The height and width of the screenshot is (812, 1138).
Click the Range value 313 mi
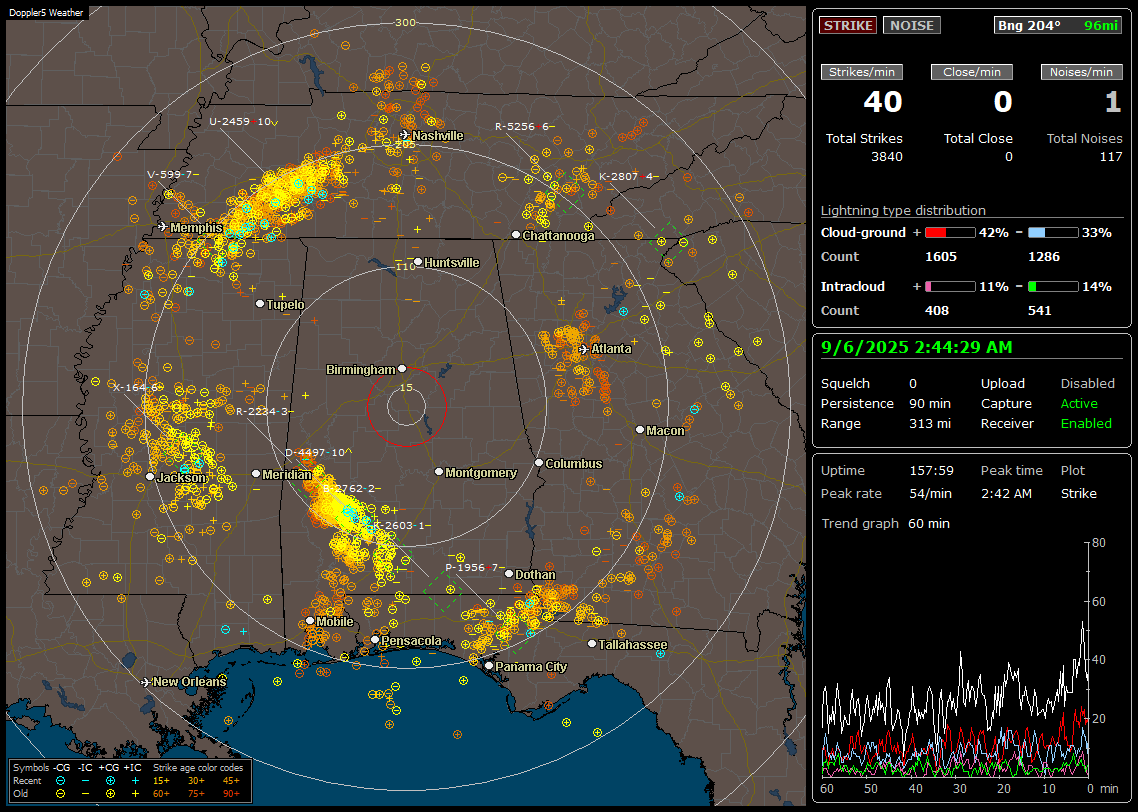click(x=930, y=424)
